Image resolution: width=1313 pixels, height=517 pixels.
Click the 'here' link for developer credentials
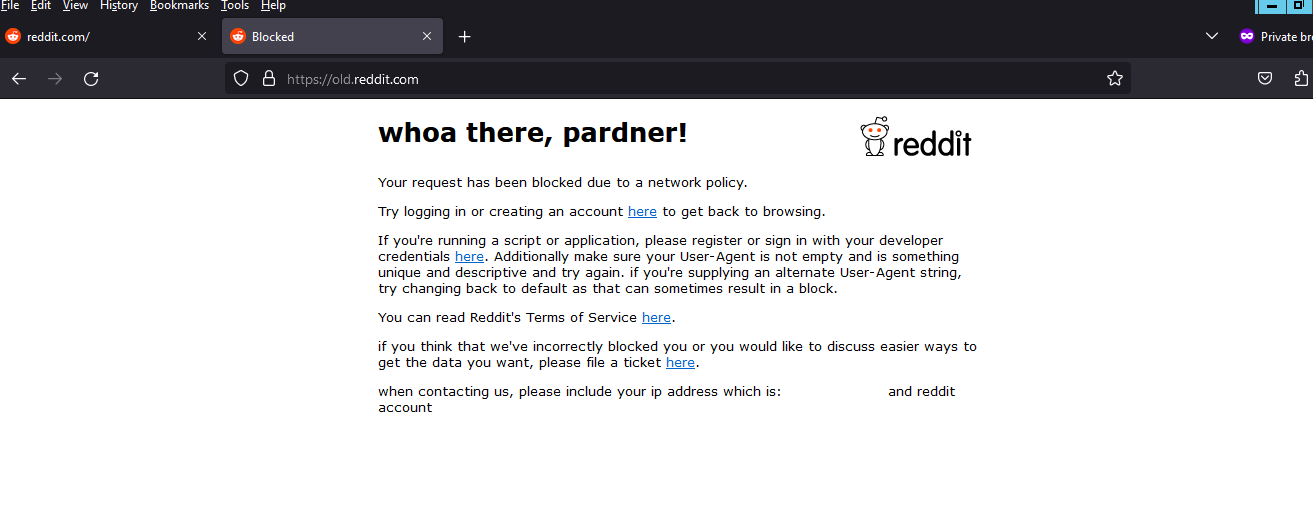469,257
